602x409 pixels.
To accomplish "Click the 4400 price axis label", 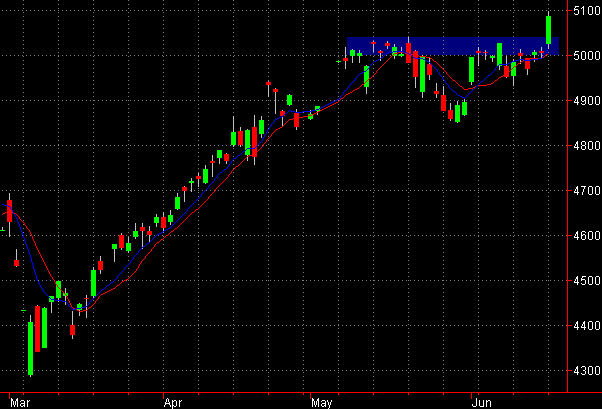I will 587,326.
